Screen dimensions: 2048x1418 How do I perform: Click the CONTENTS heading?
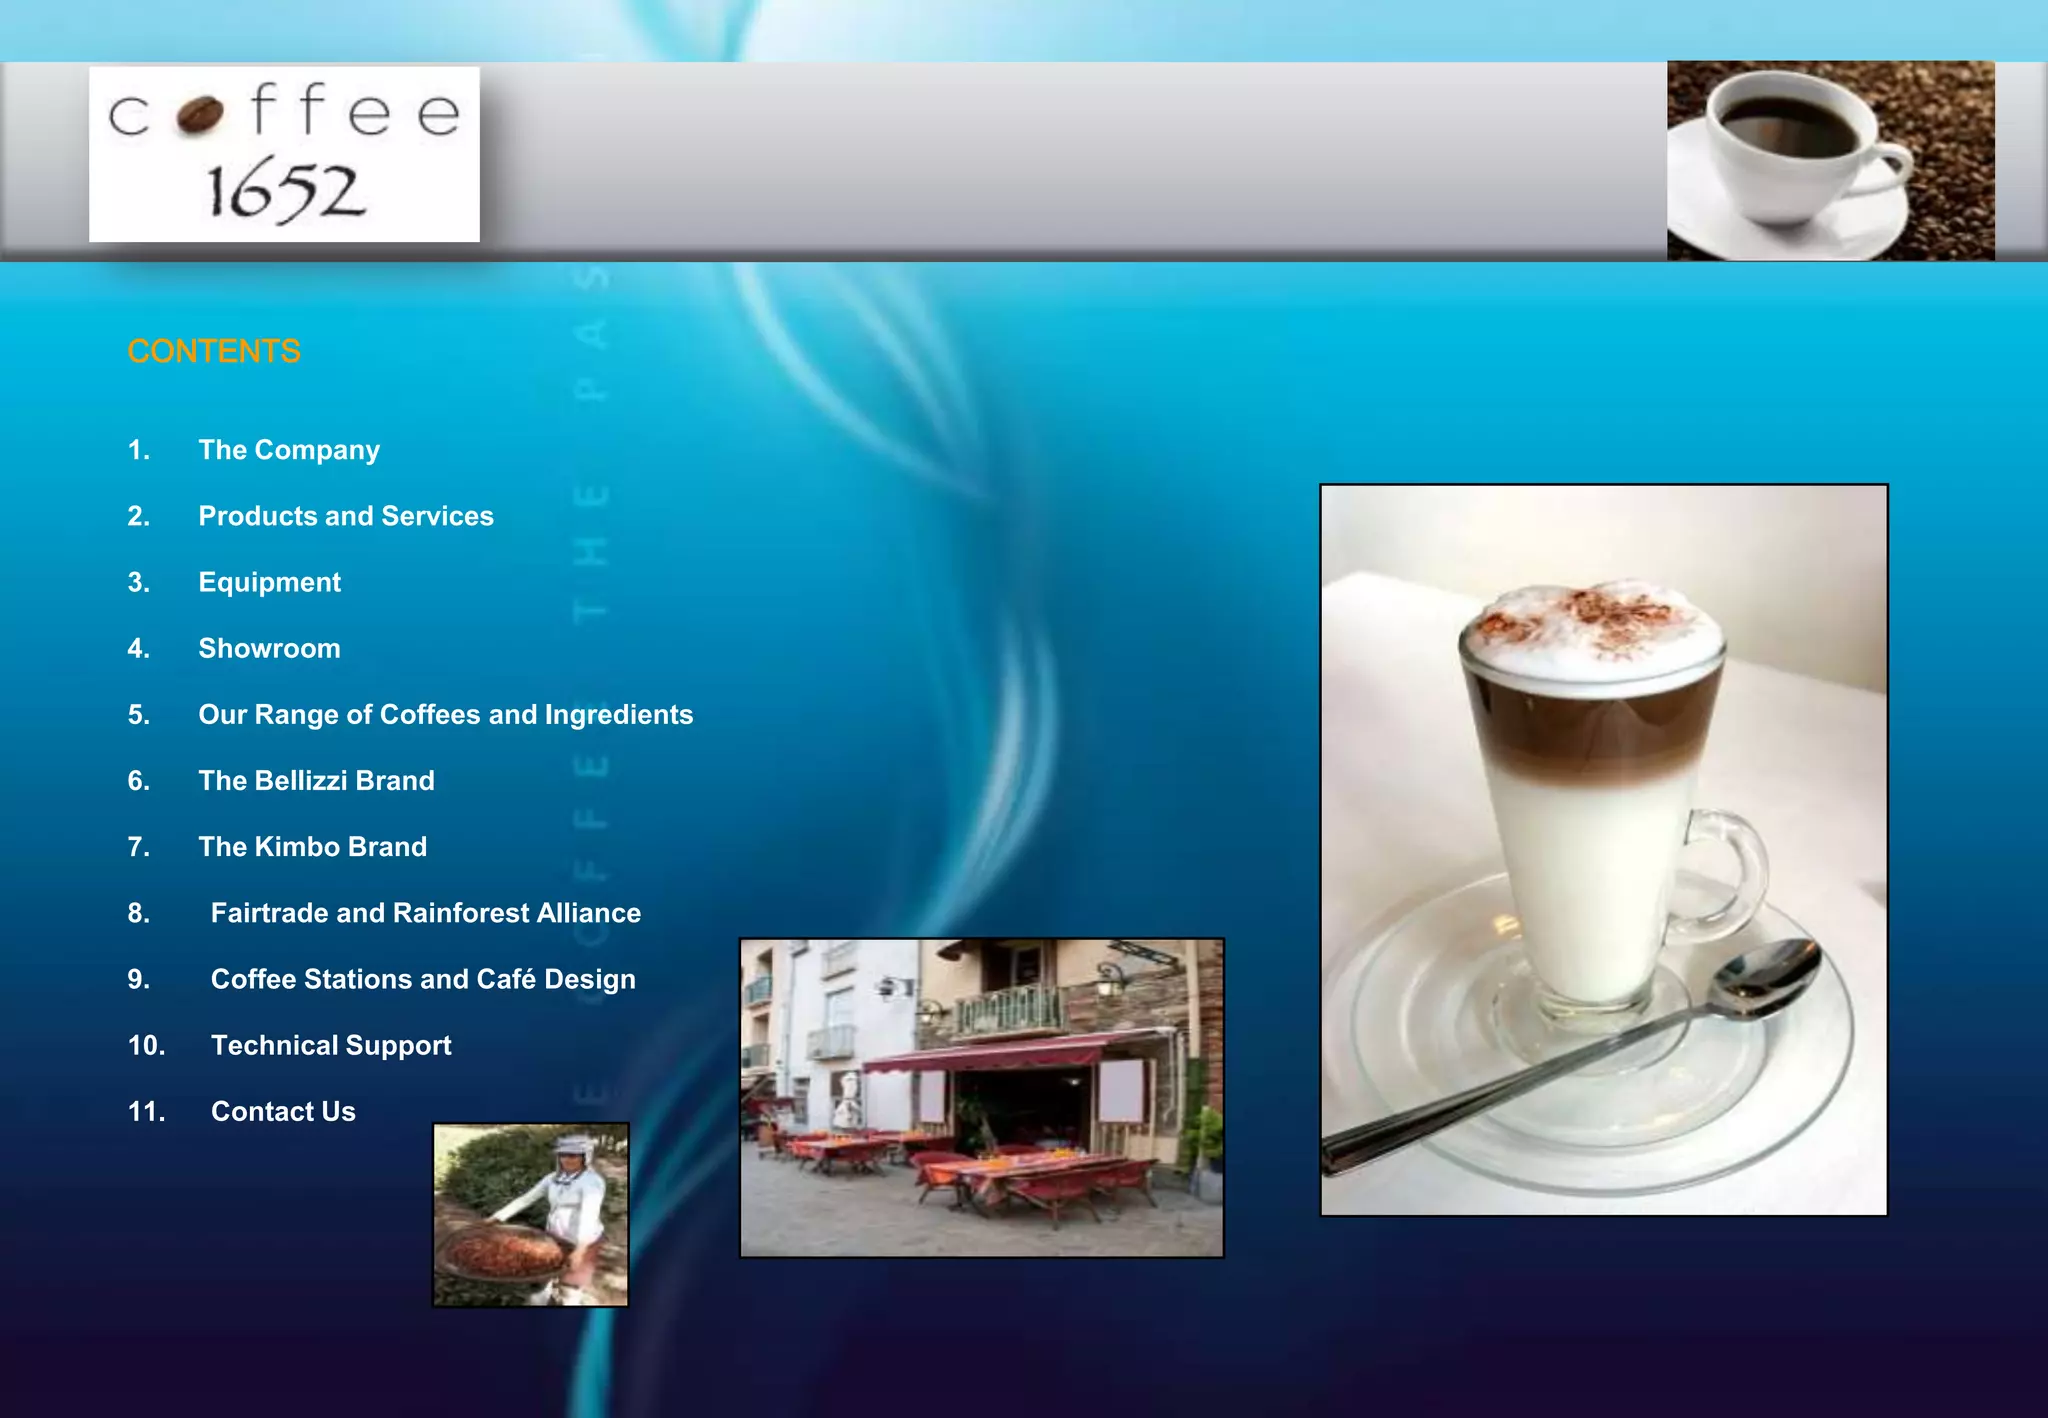[x=214, y=351]
